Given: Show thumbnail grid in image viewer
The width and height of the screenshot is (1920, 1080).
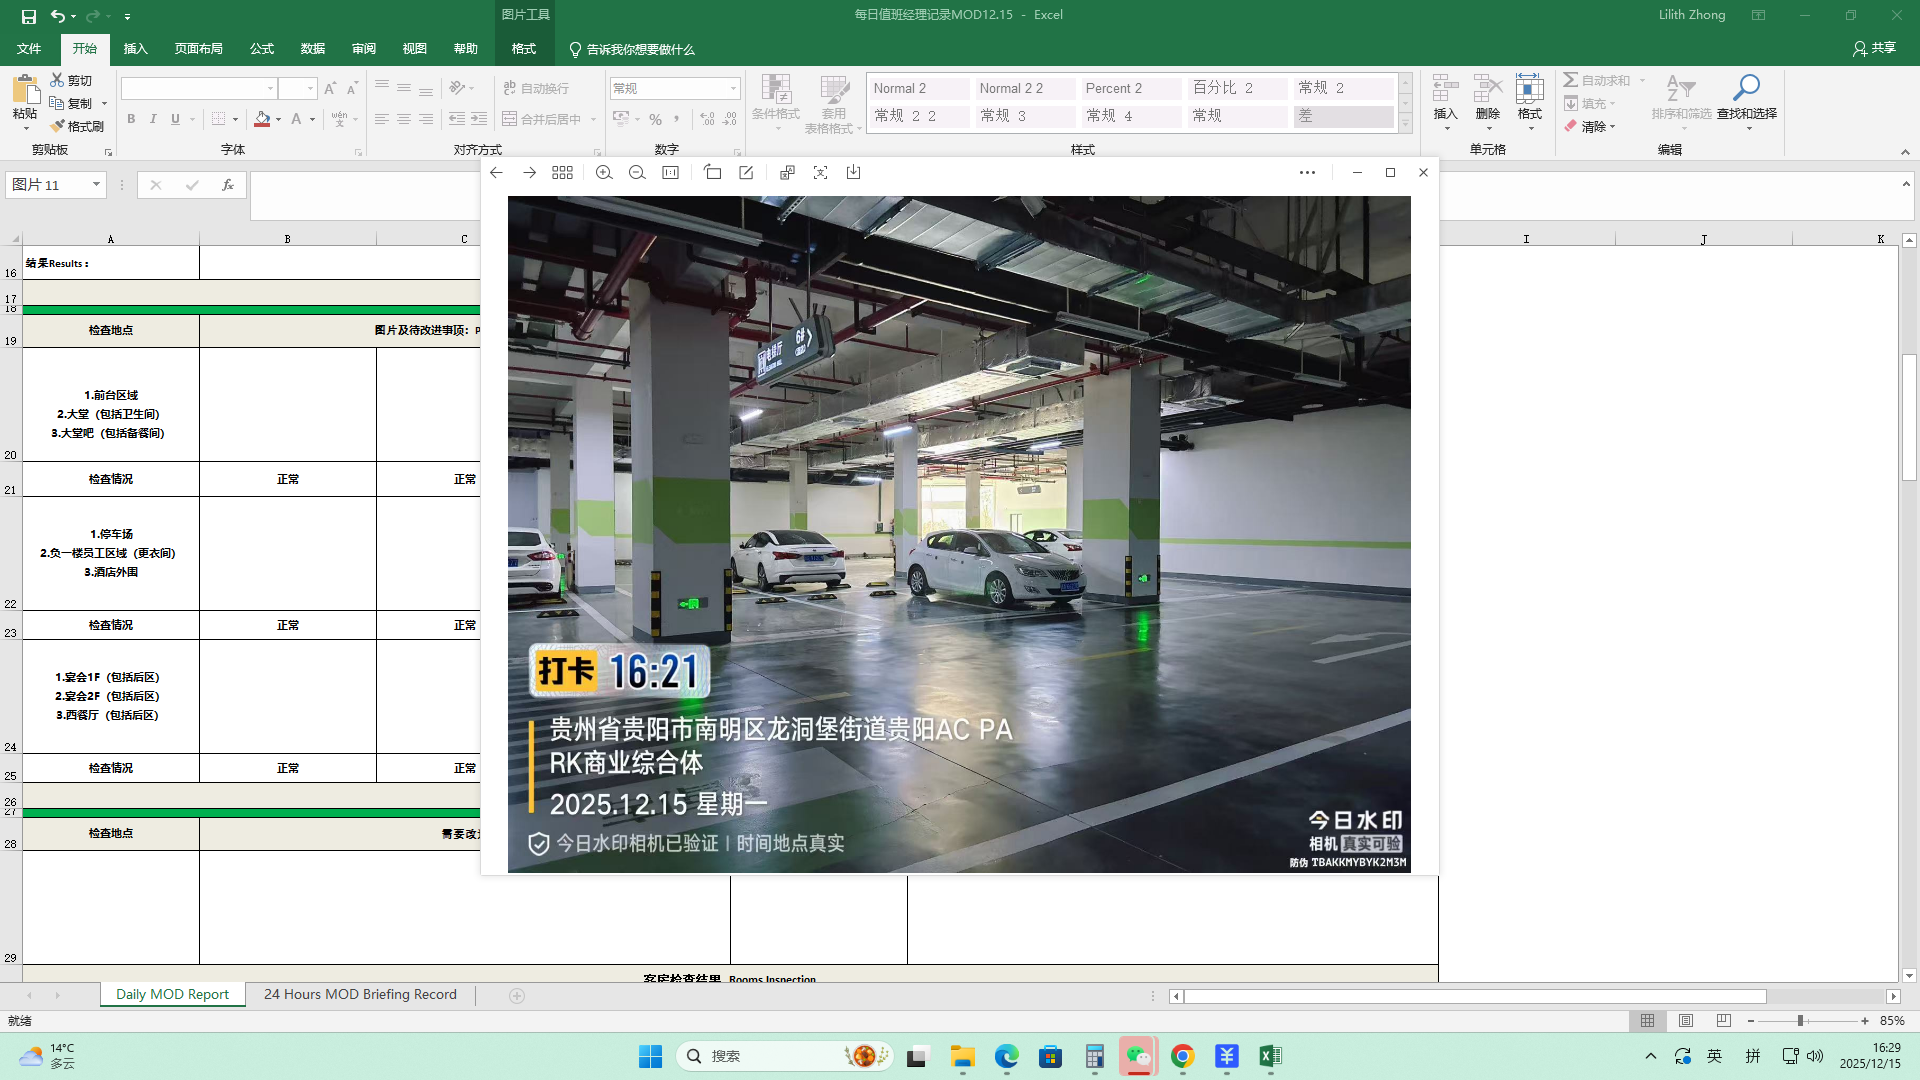Looking at the screenshot, I should coord(562,173).
